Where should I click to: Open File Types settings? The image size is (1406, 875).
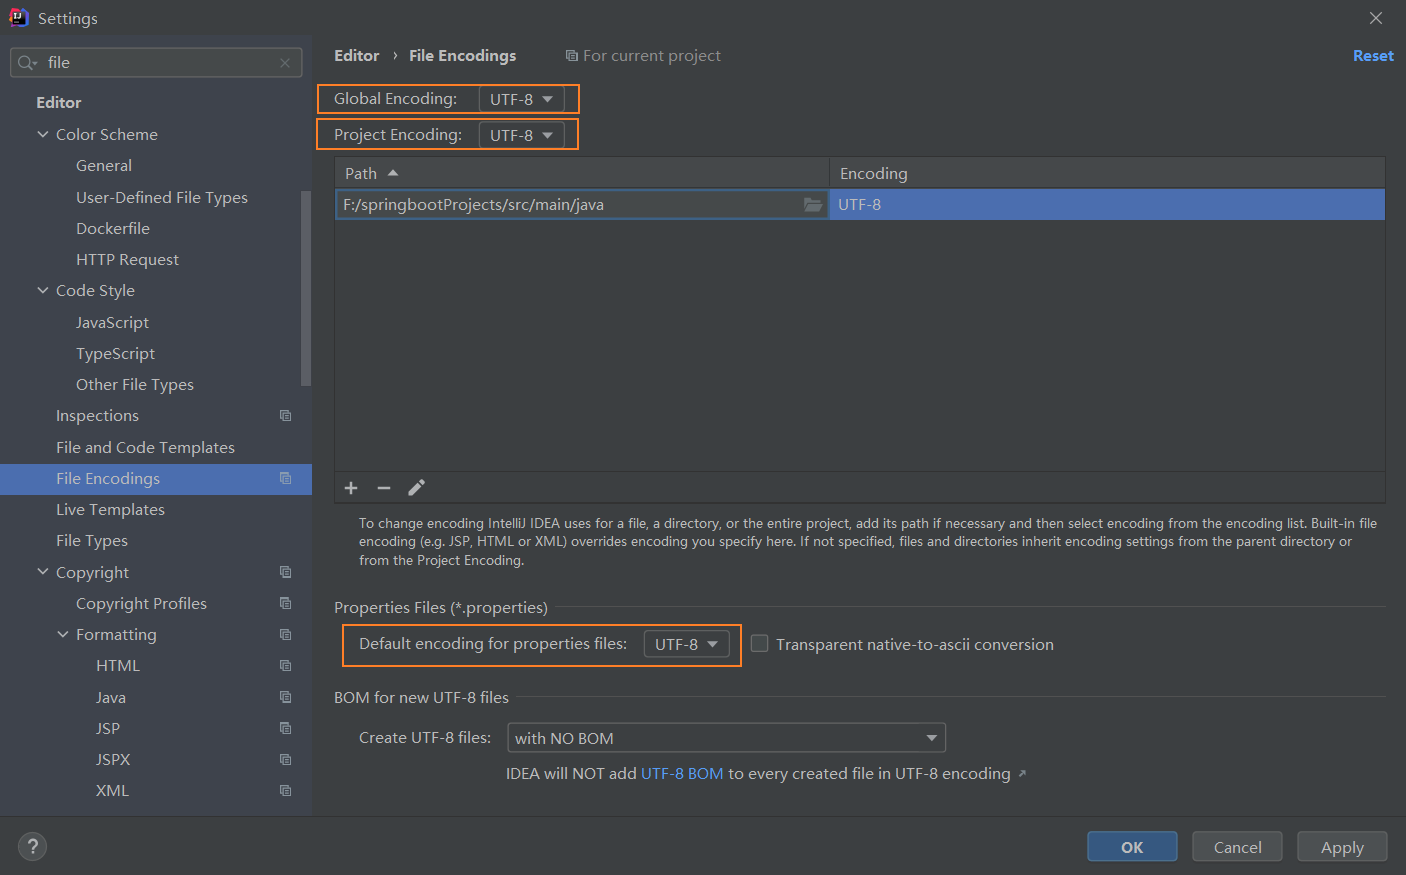(x=92, y=541)
